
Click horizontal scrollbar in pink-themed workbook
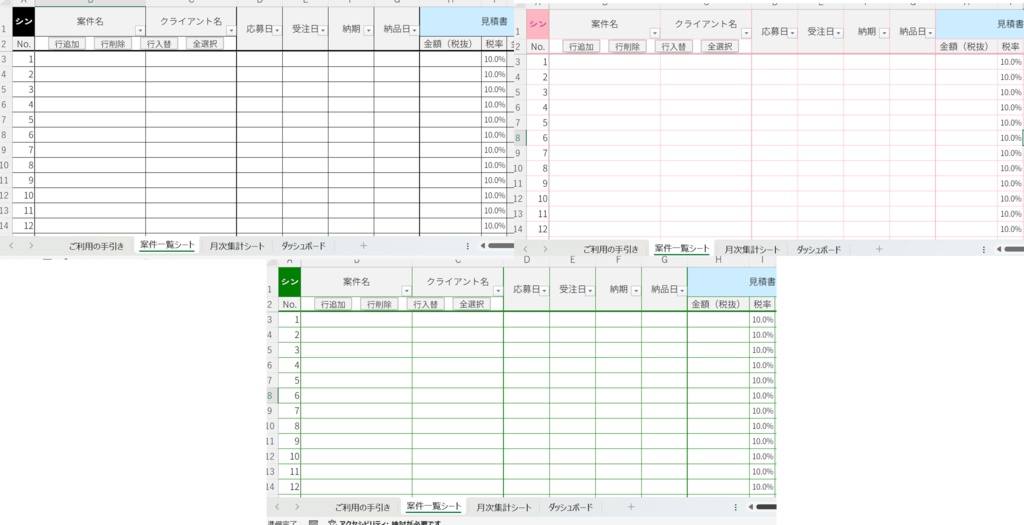(x=1014, y=249)
